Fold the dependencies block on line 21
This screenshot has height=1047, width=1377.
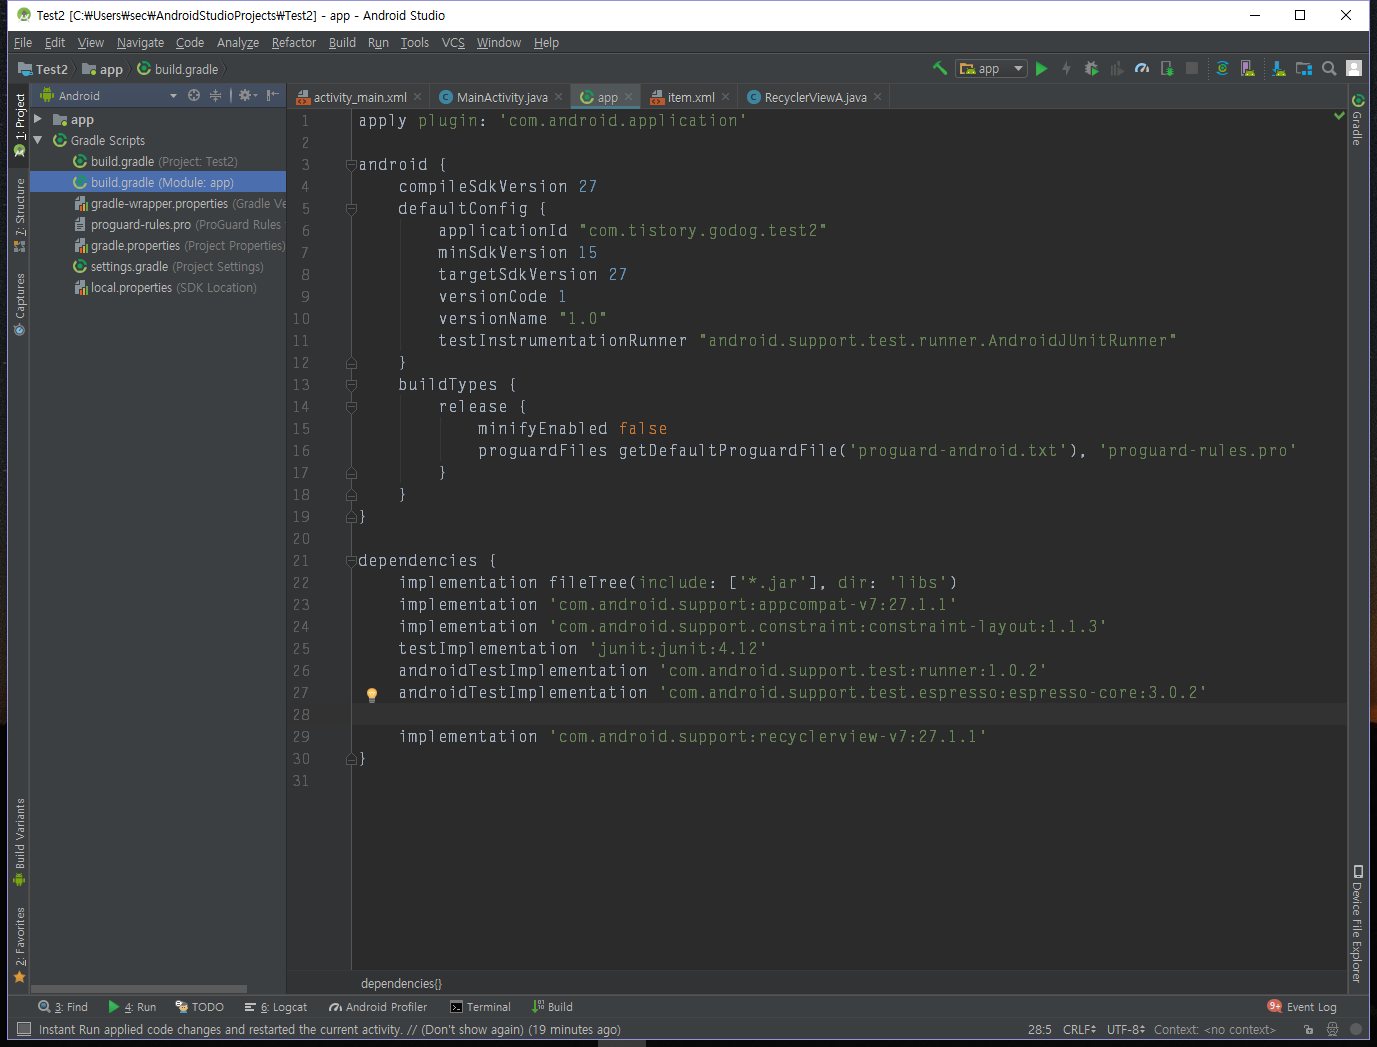point(351,561)
